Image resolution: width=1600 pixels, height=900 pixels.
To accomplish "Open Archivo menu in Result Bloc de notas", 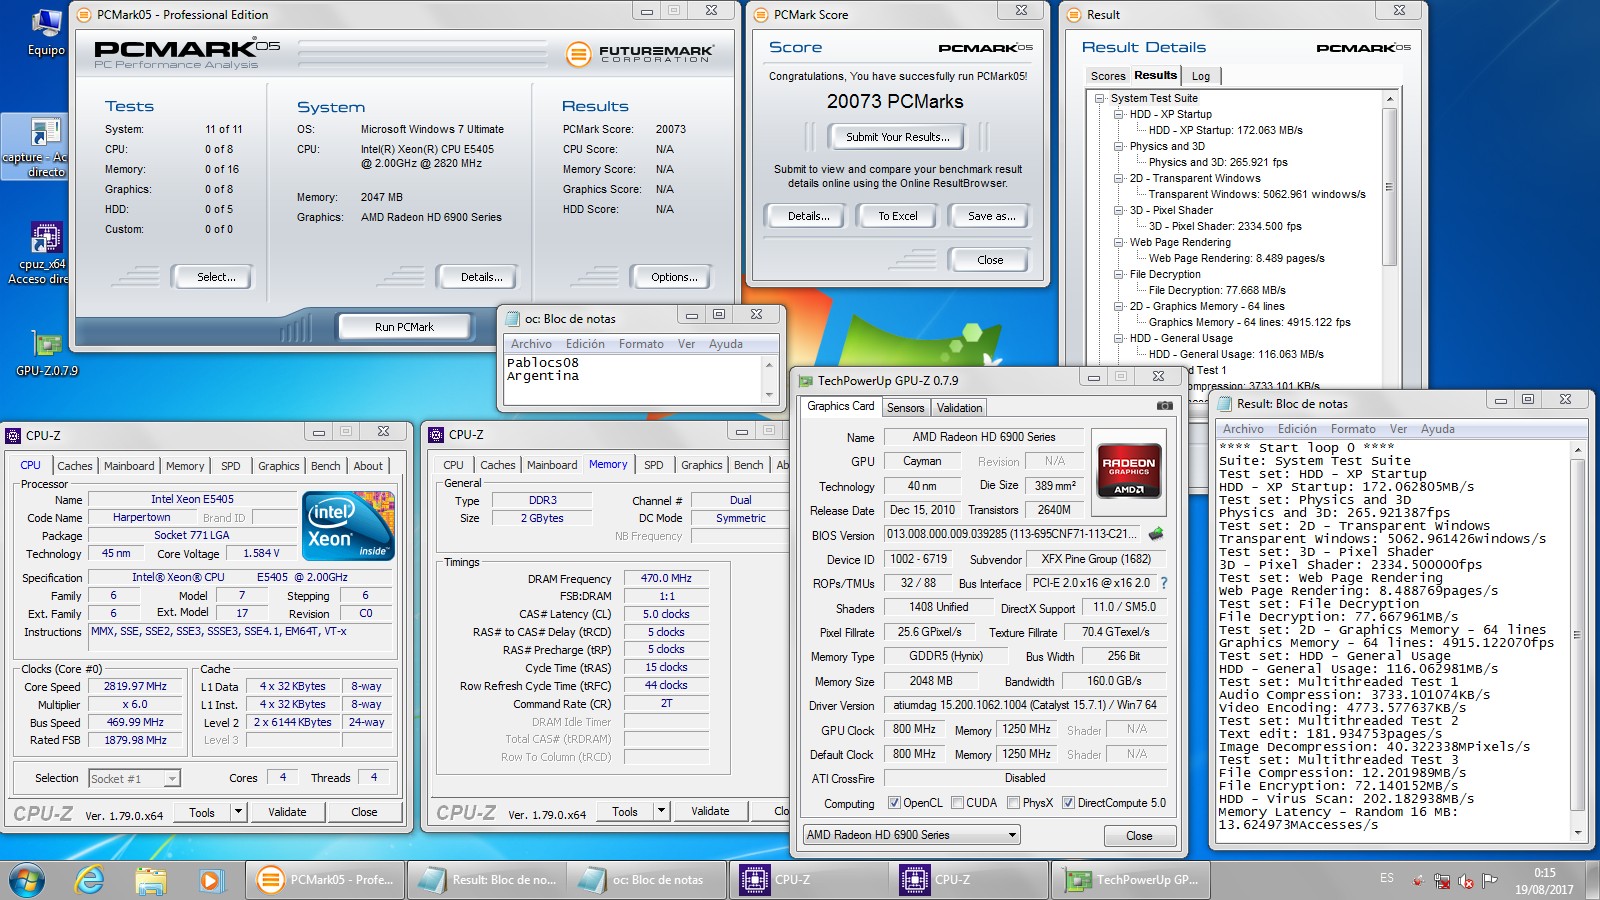I will pos(1243,429).
